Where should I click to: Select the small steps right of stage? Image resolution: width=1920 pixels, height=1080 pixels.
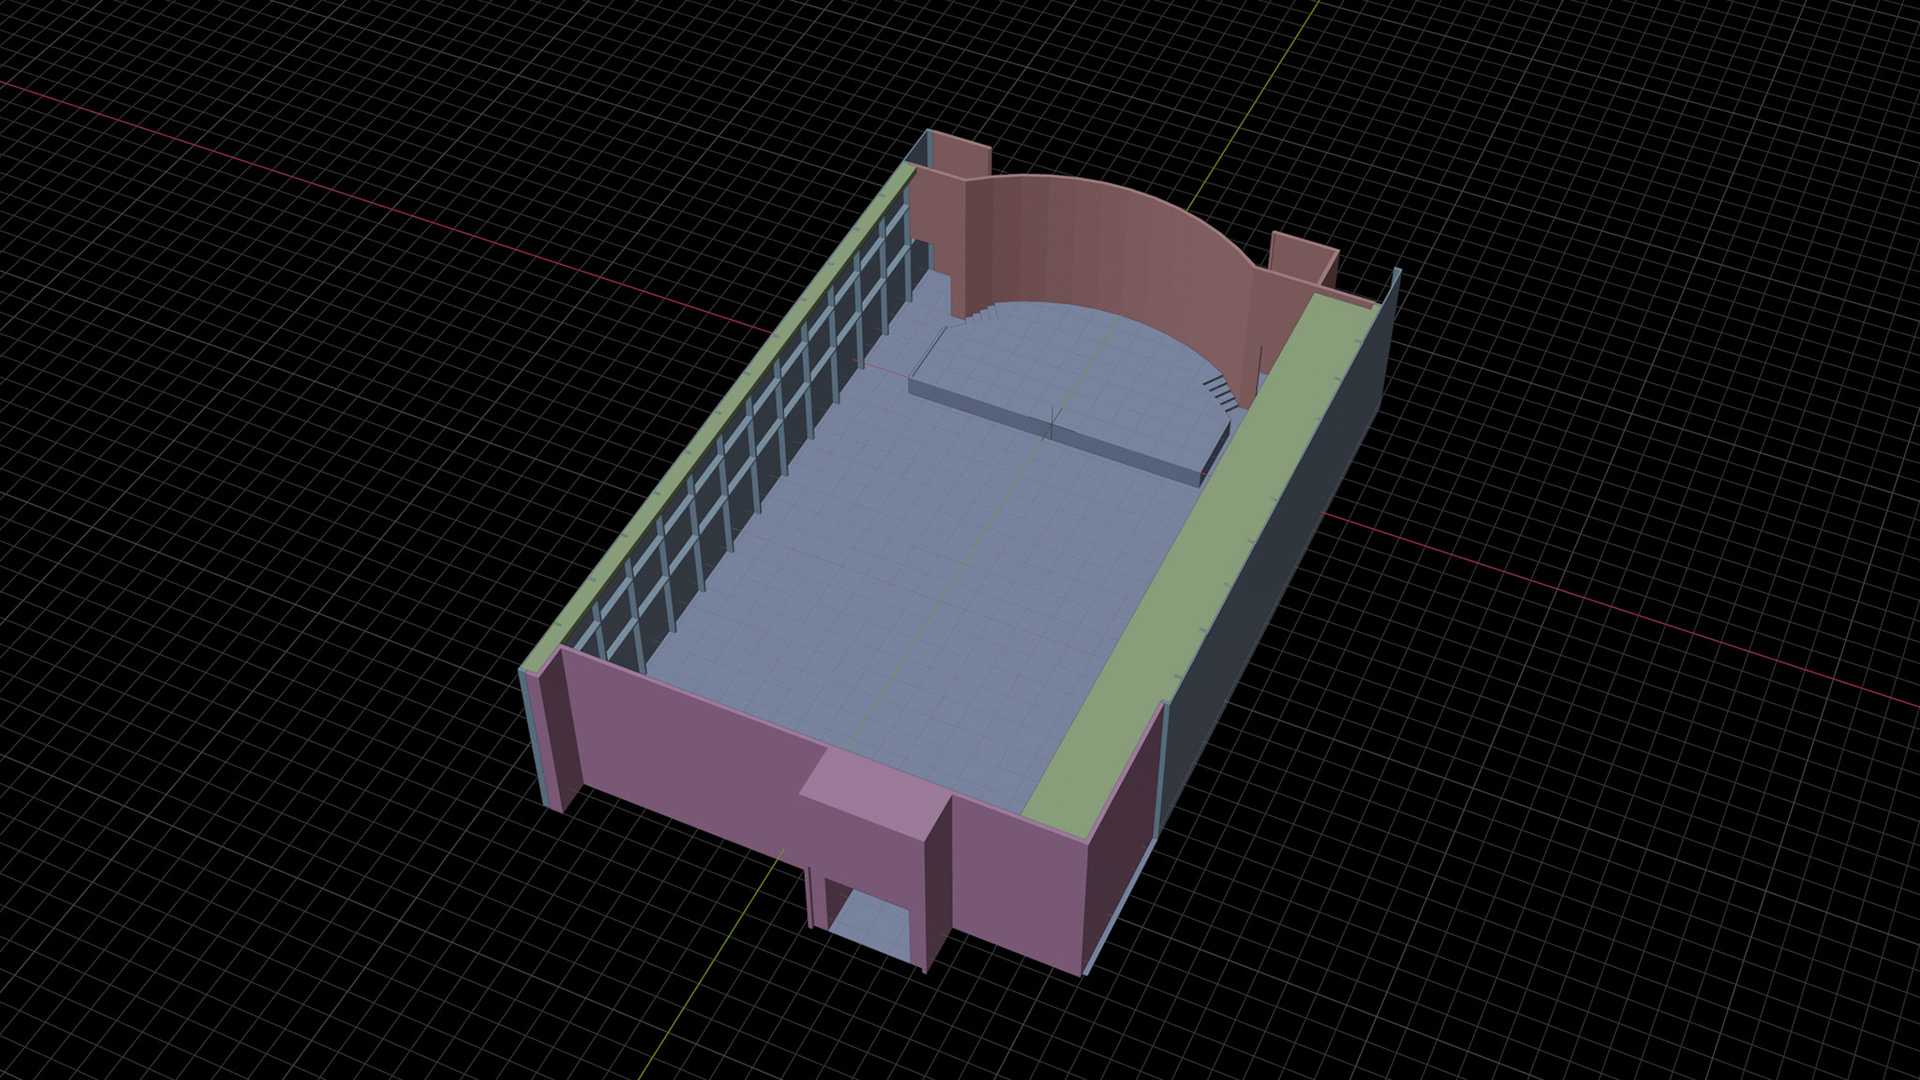coord(1220,393)
